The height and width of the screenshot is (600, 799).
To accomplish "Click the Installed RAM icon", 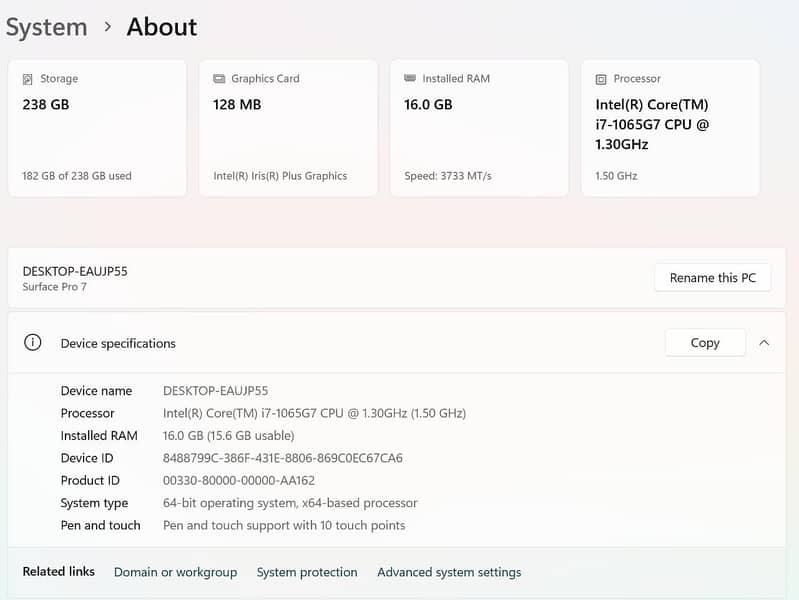I will 410,78.
